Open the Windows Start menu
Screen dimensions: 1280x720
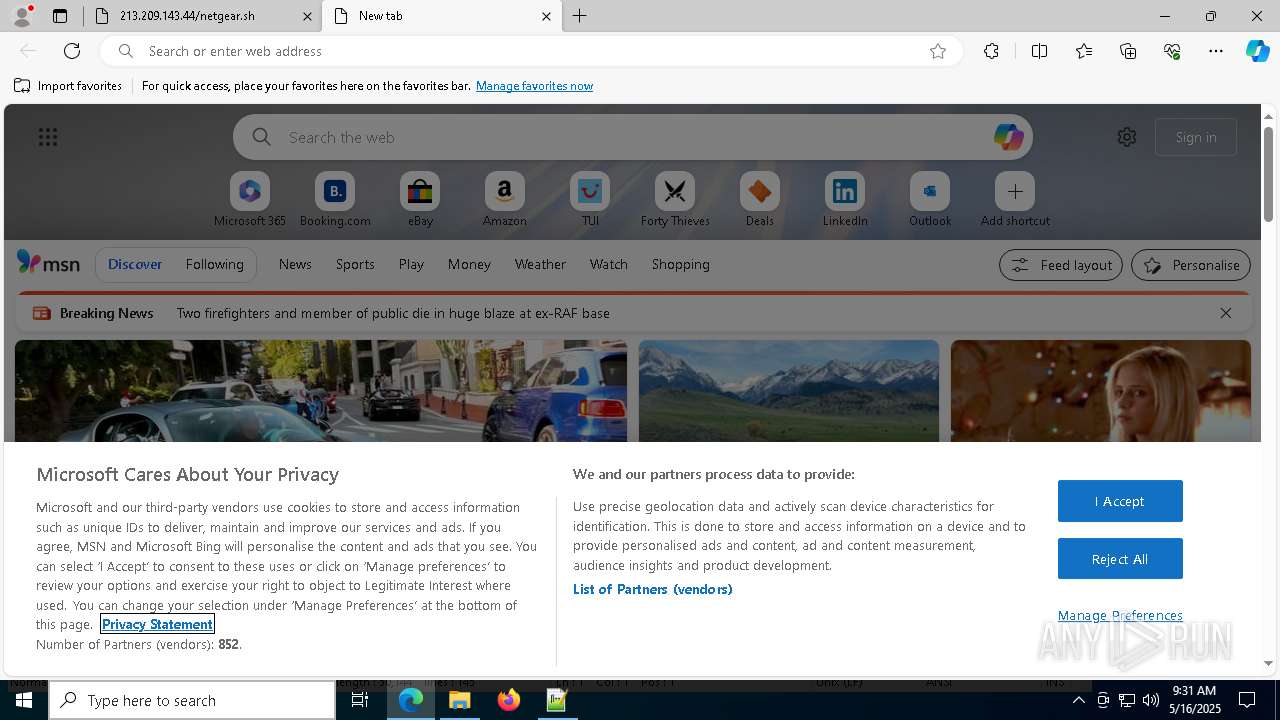[24, 700]
